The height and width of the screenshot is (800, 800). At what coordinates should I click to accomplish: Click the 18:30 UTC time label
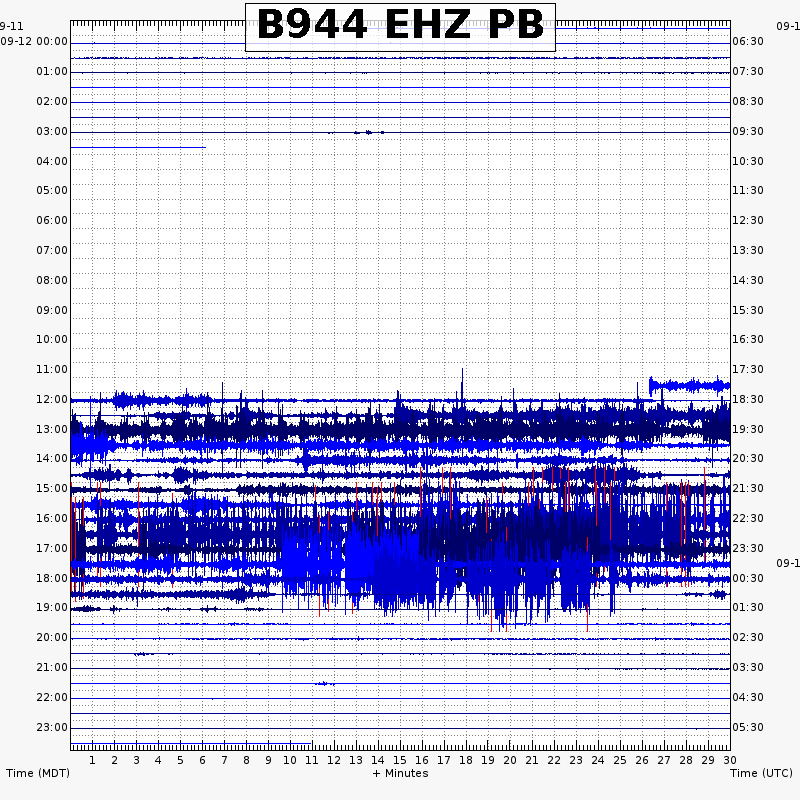[x=748, y=399]
